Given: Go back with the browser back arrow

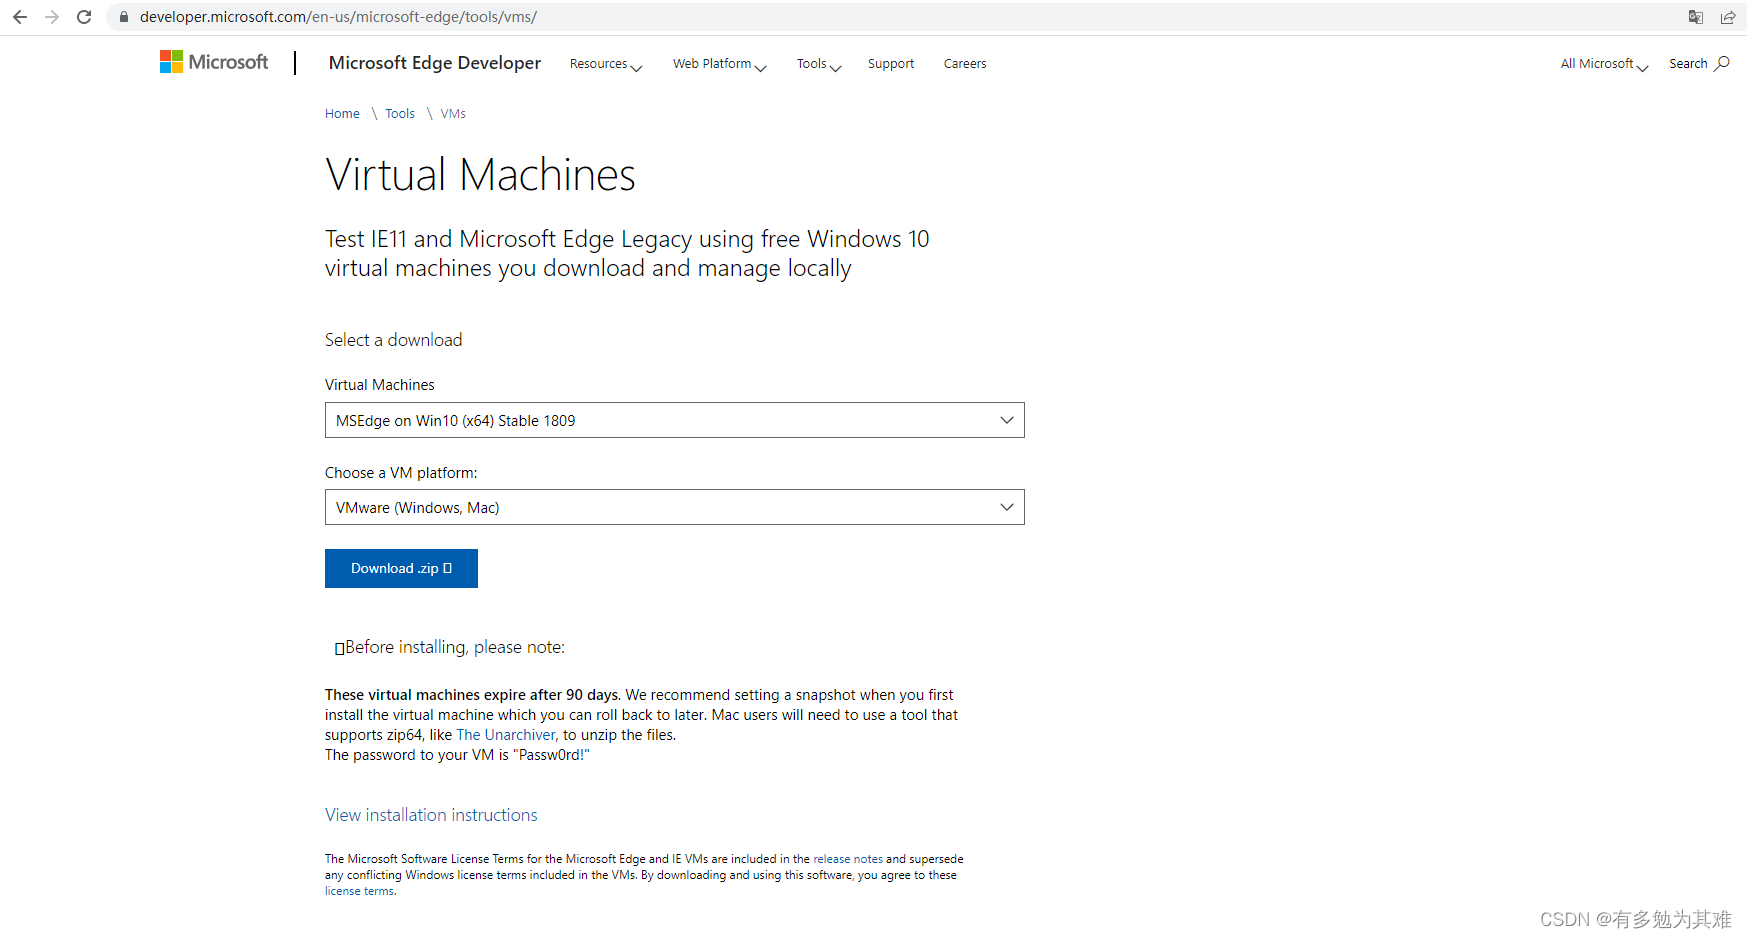Looking at the screenshot, I should tap(19, 17).
